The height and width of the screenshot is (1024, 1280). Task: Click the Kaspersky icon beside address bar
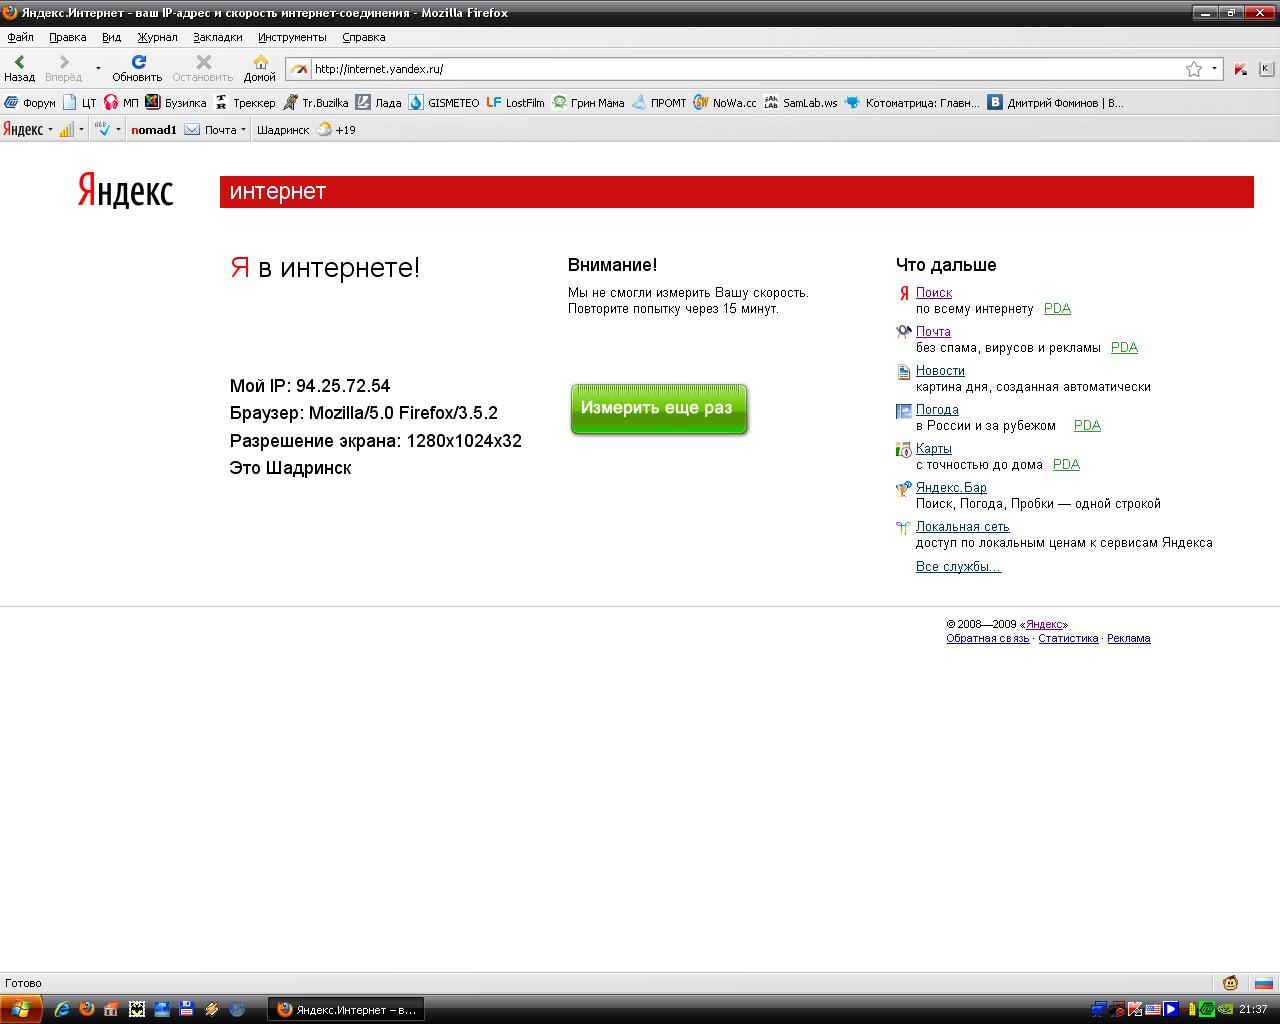point(1240,69)
